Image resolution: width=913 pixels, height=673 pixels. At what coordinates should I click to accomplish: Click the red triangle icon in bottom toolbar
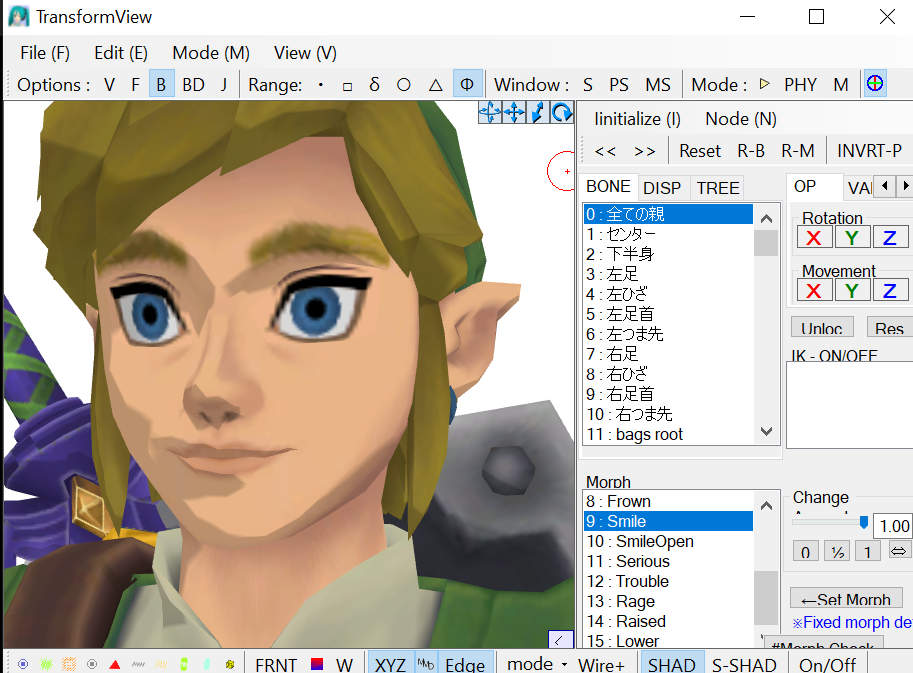pos(115,664)
